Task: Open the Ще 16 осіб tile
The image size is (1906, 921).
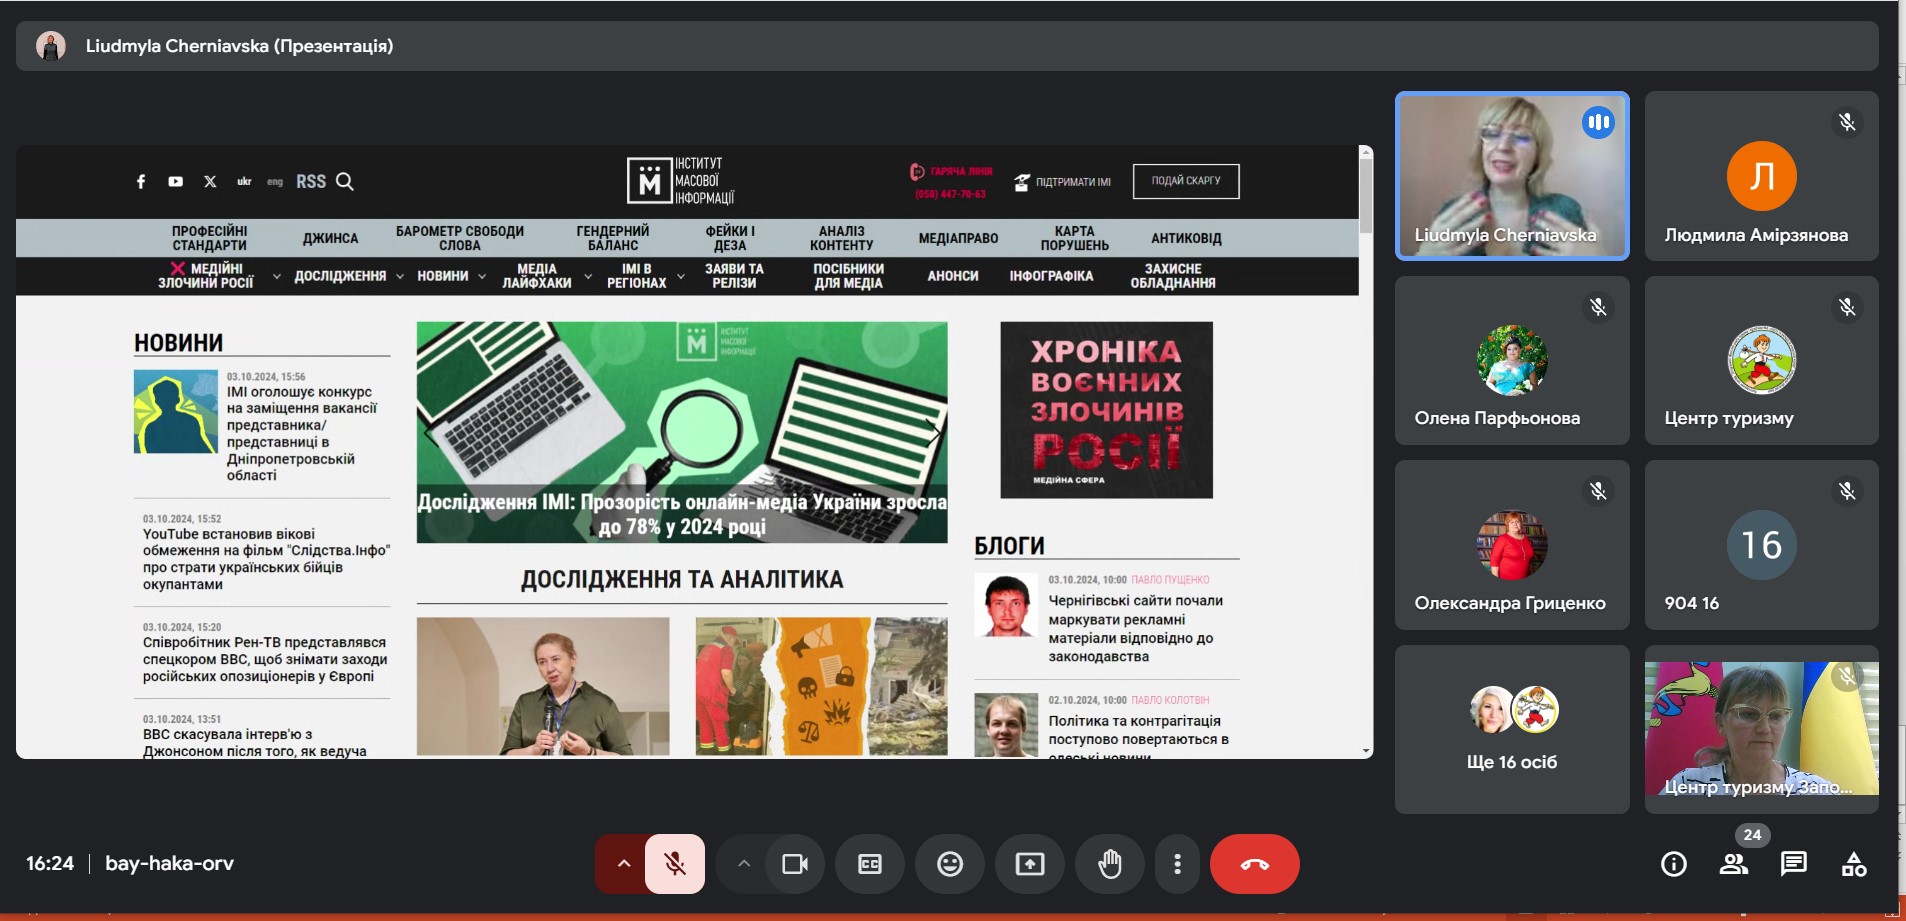Action: click(x=1511, y=729)
